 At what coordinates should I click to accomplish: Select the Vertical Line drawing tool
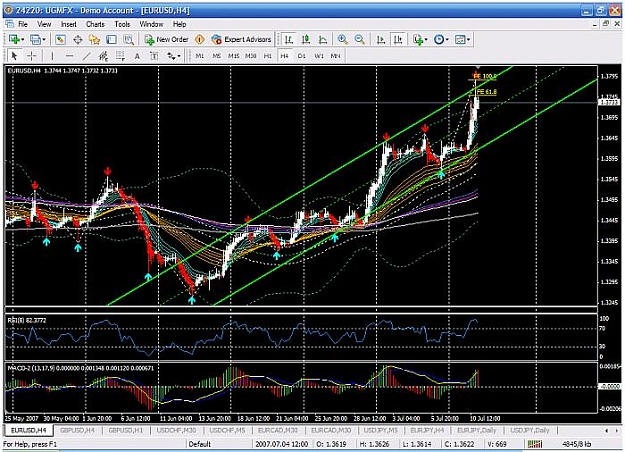point(52,56)
